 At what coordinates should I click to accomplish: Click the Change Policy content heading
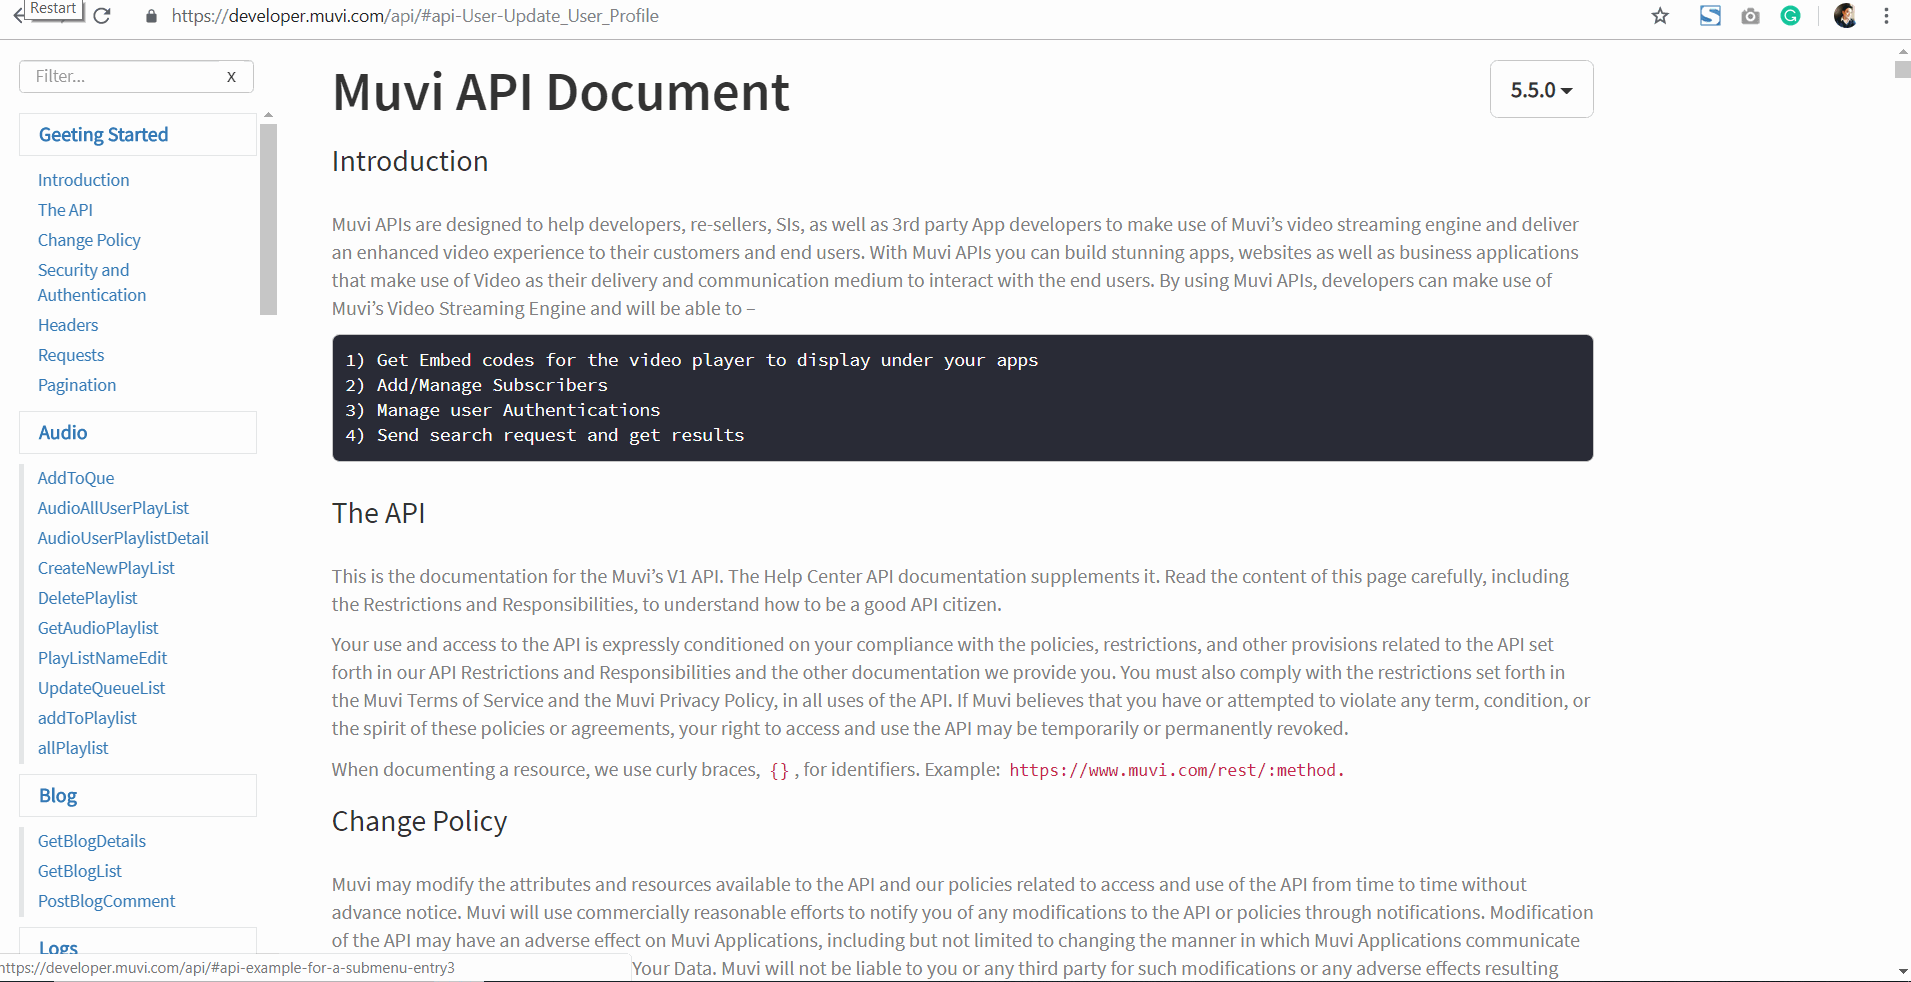click(420, 821)
